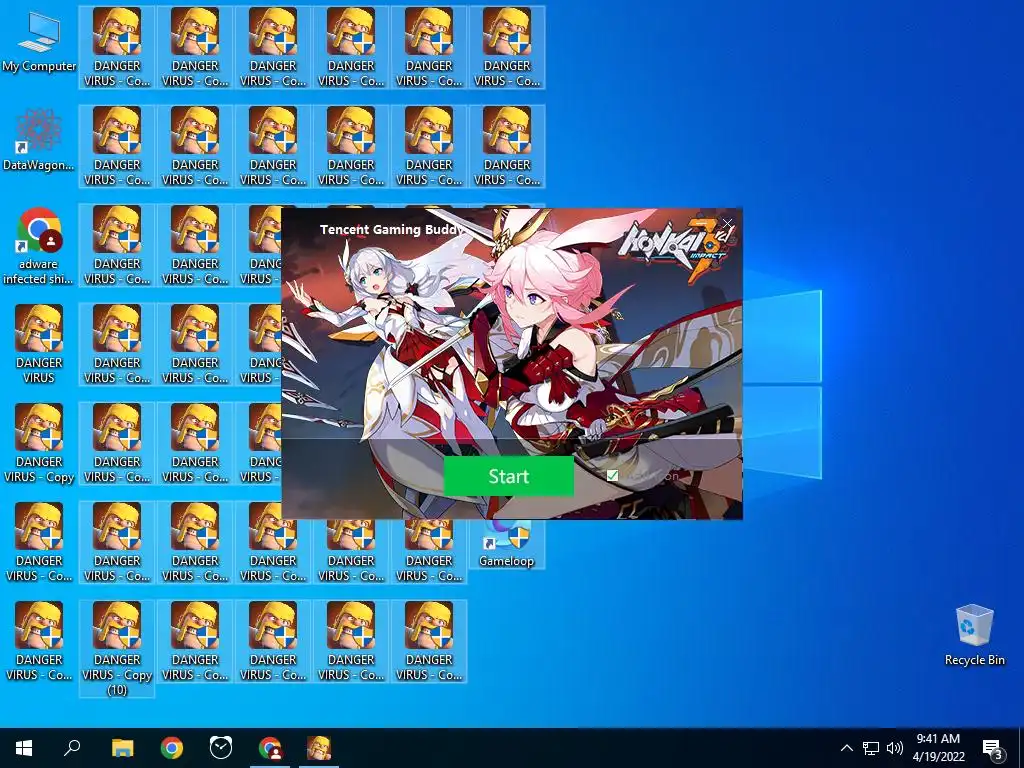This screenshot has width=1024, height=768.
Task: Switch to the barbarian-icon app on taskbar
Action: [319, 748]
